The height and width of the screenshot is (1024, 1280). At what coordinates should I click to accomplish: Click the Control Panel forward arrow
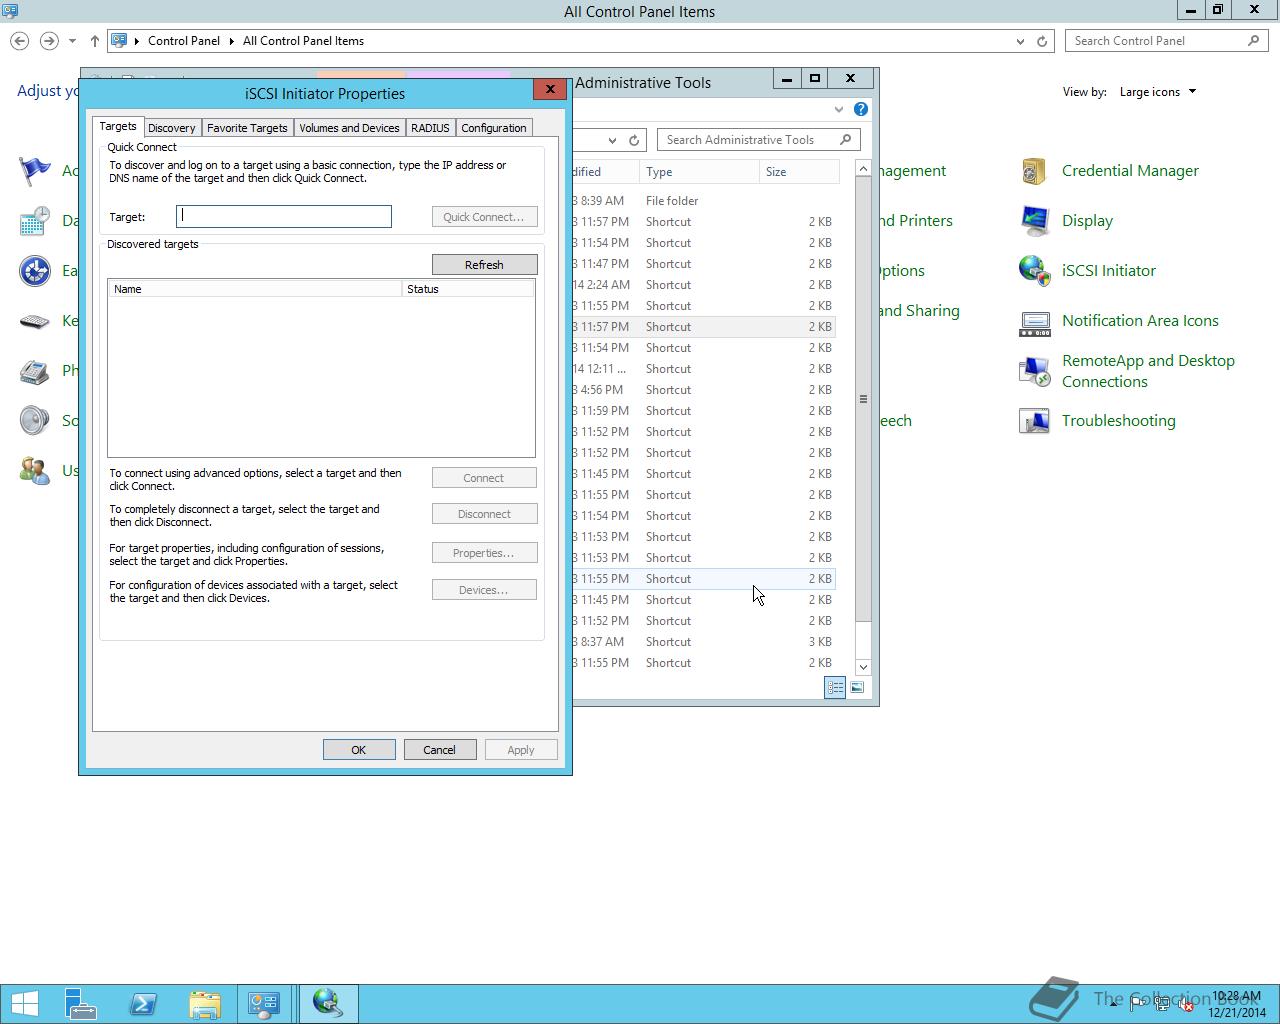pyautogui.click(x=48, y=41)
